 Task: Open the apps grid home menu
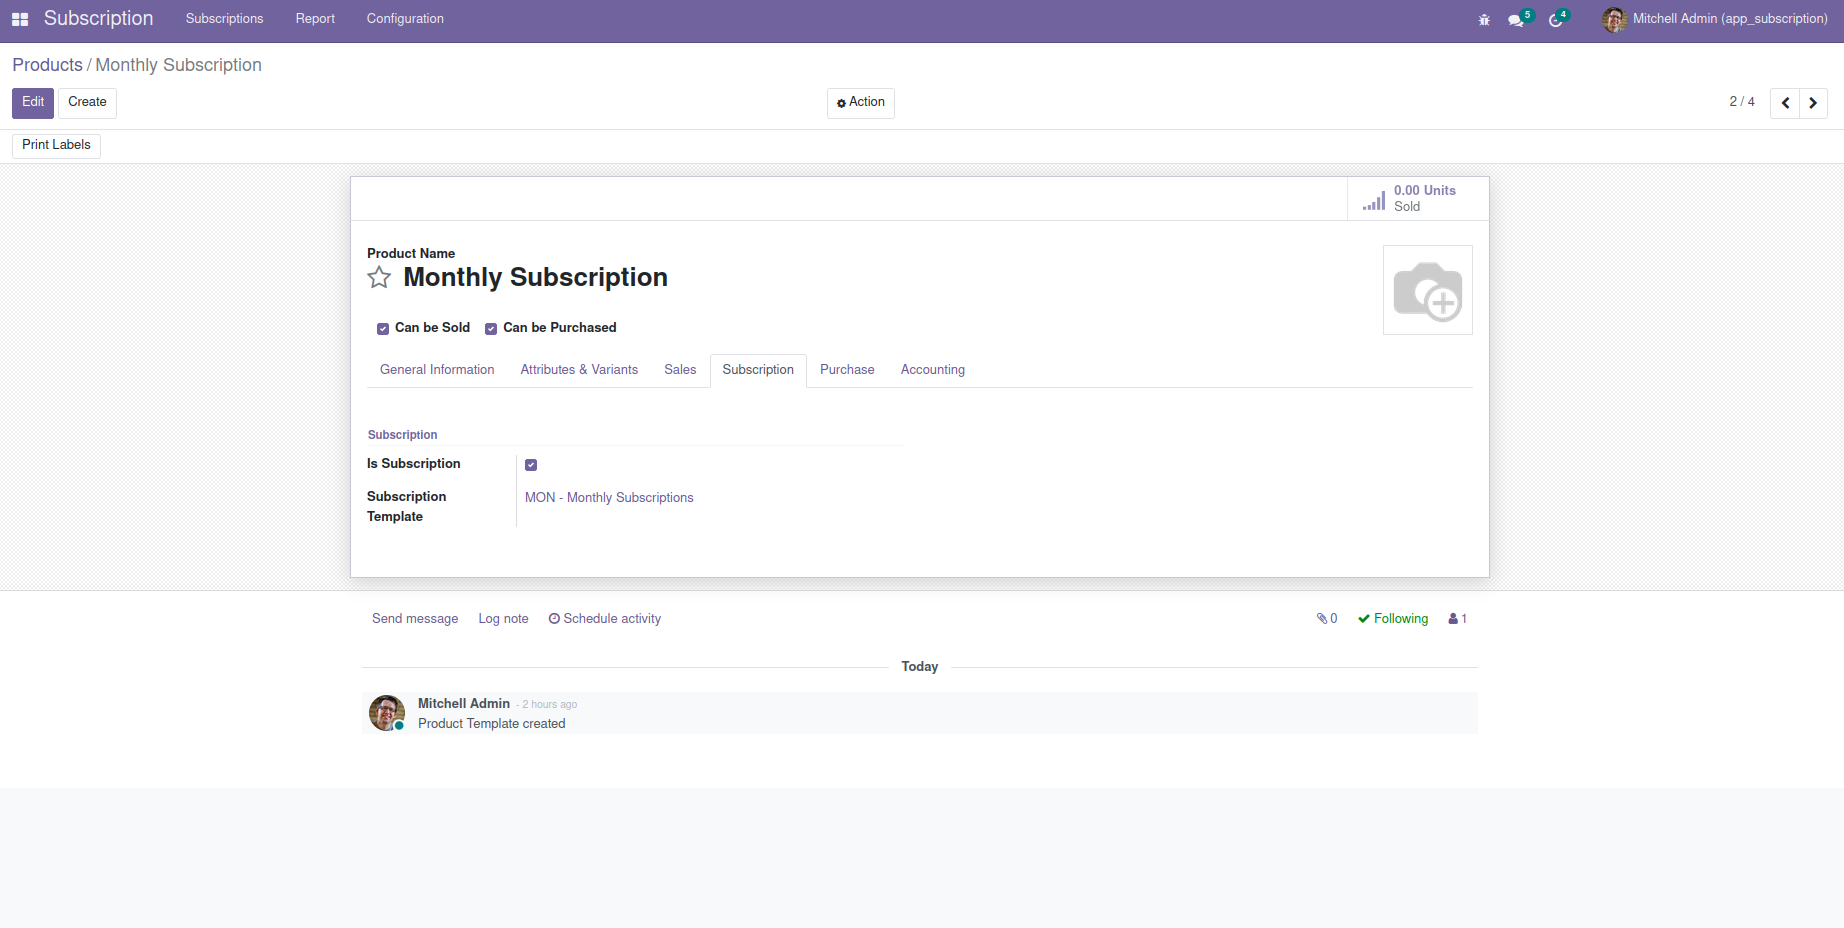[20, 19]
